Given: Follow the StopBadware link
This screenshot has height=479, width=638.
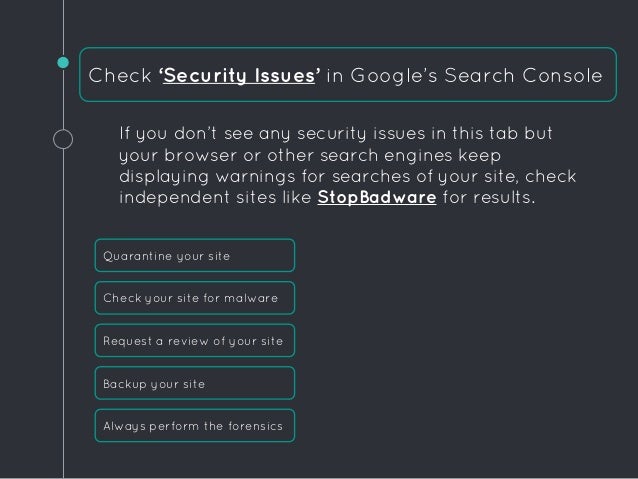Looking at the screenshot, I should (375, 196).
